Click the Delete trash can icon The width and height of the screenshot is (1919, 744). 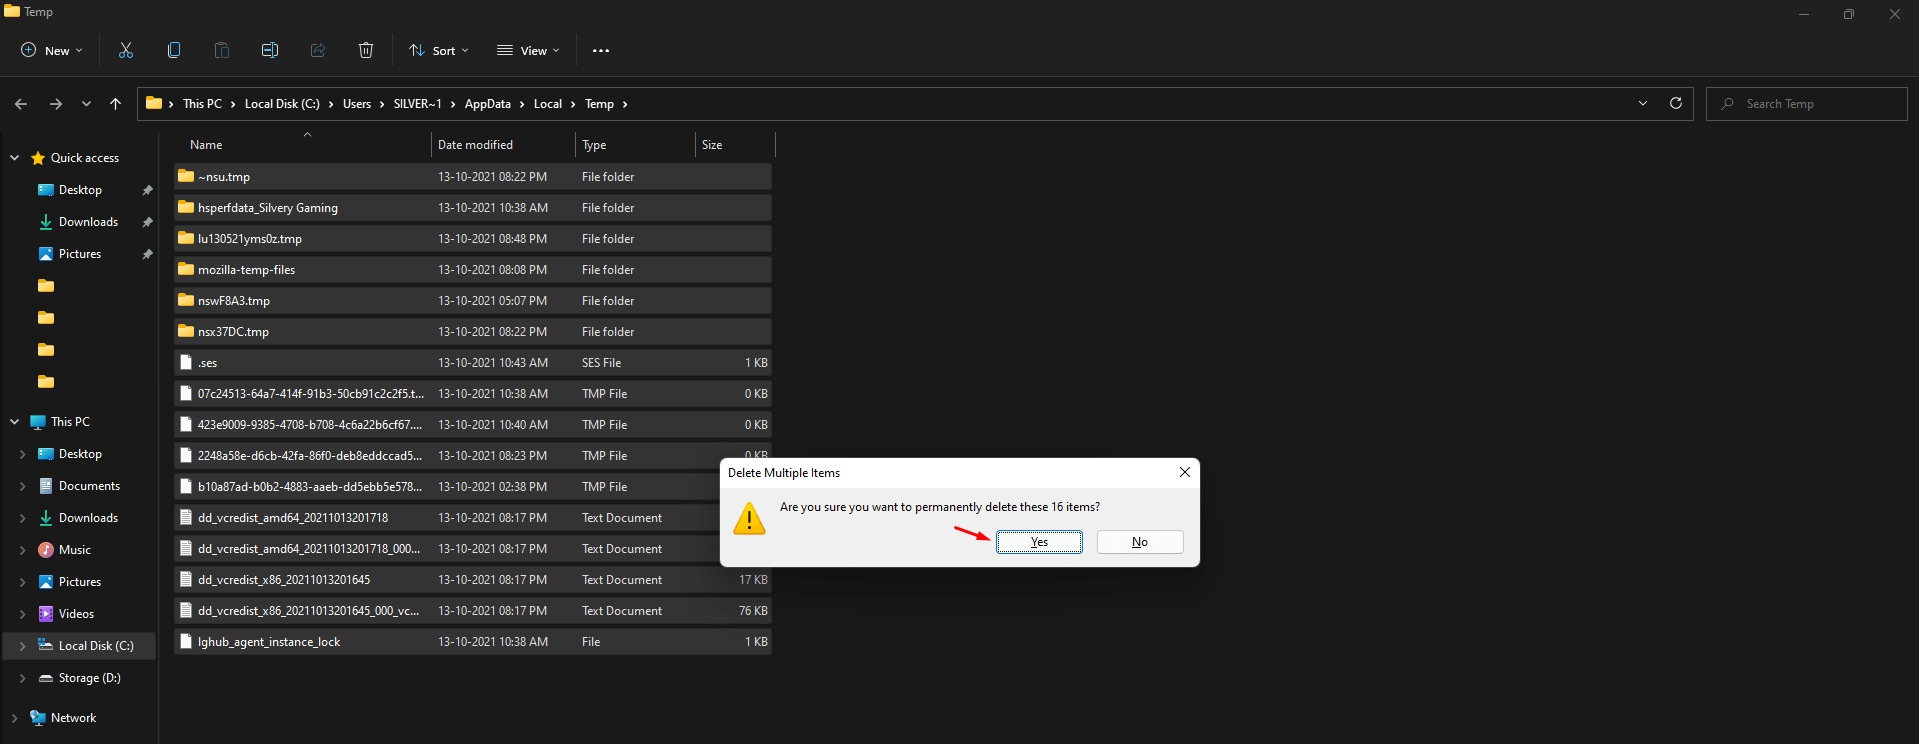point(366,50)
